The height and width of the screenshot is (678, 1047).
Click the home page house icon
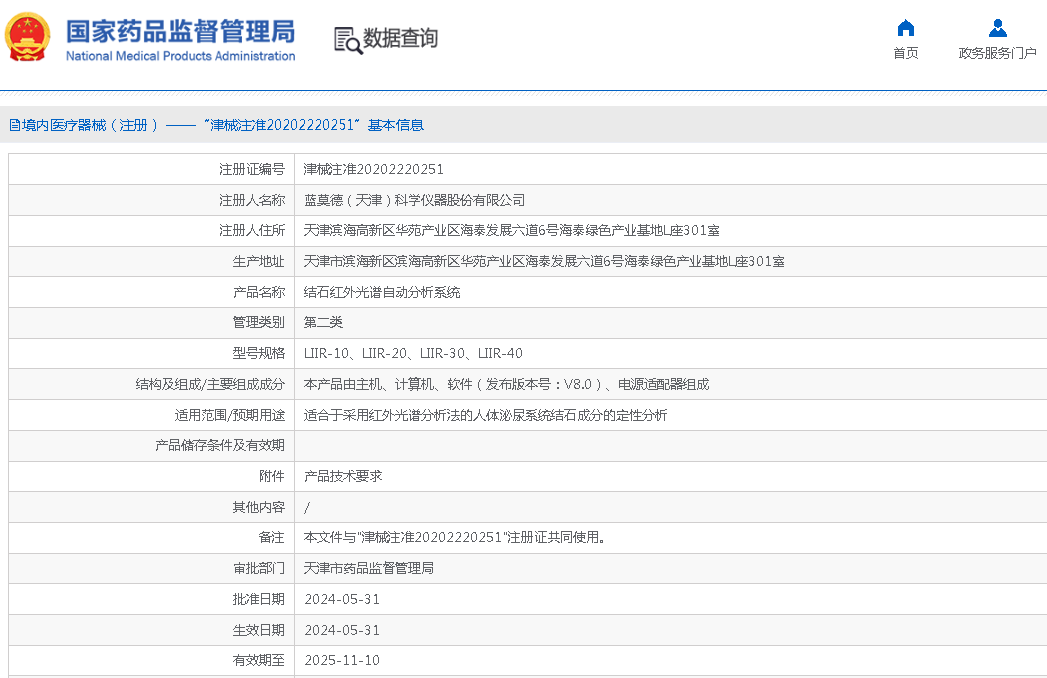pyautogui.click(x=905, y=28)
